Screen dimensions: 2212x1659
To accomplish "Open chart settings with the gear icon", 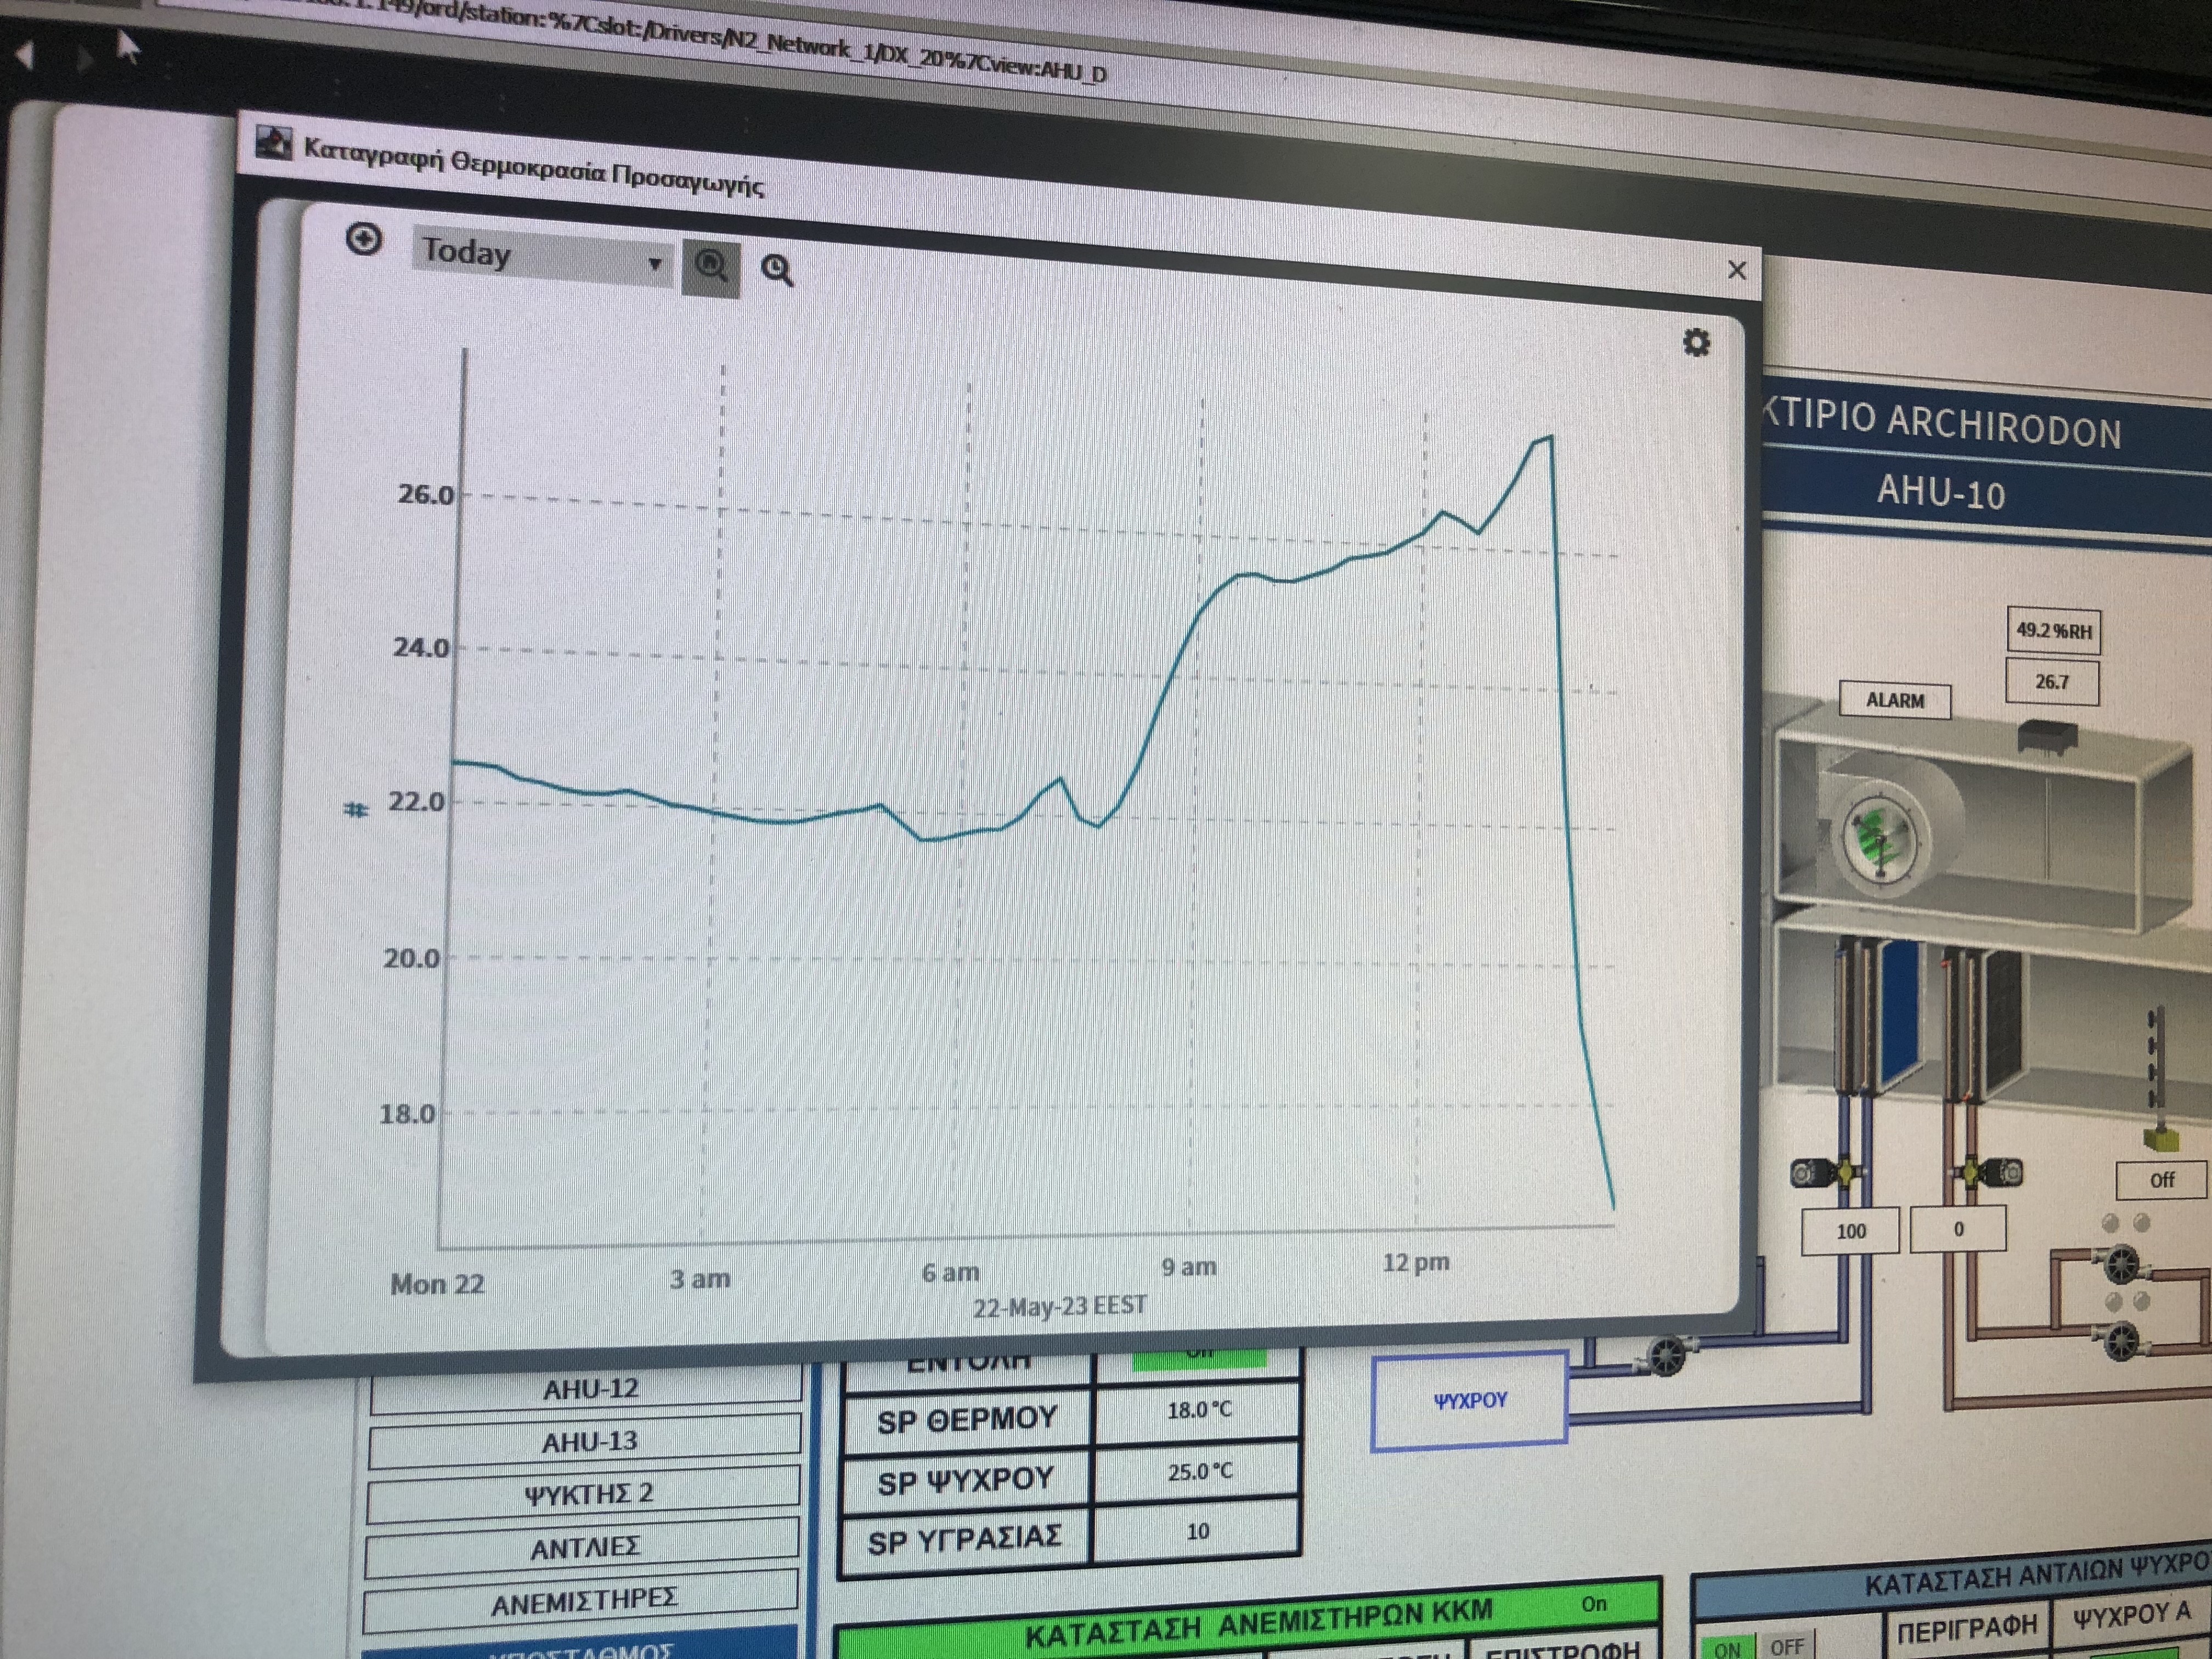I will pyautogui.click(x=1696, y=343).
